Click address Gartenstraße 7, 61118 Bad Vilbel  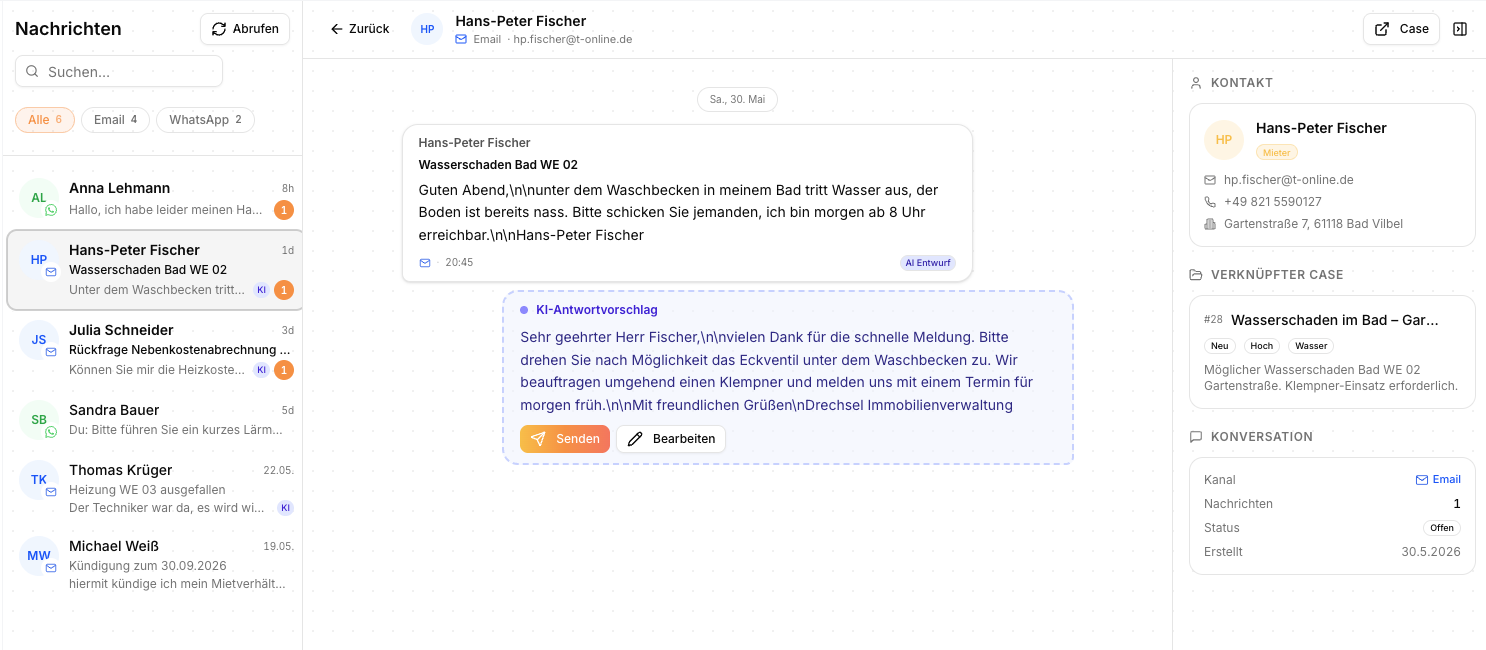[1313, 224]
